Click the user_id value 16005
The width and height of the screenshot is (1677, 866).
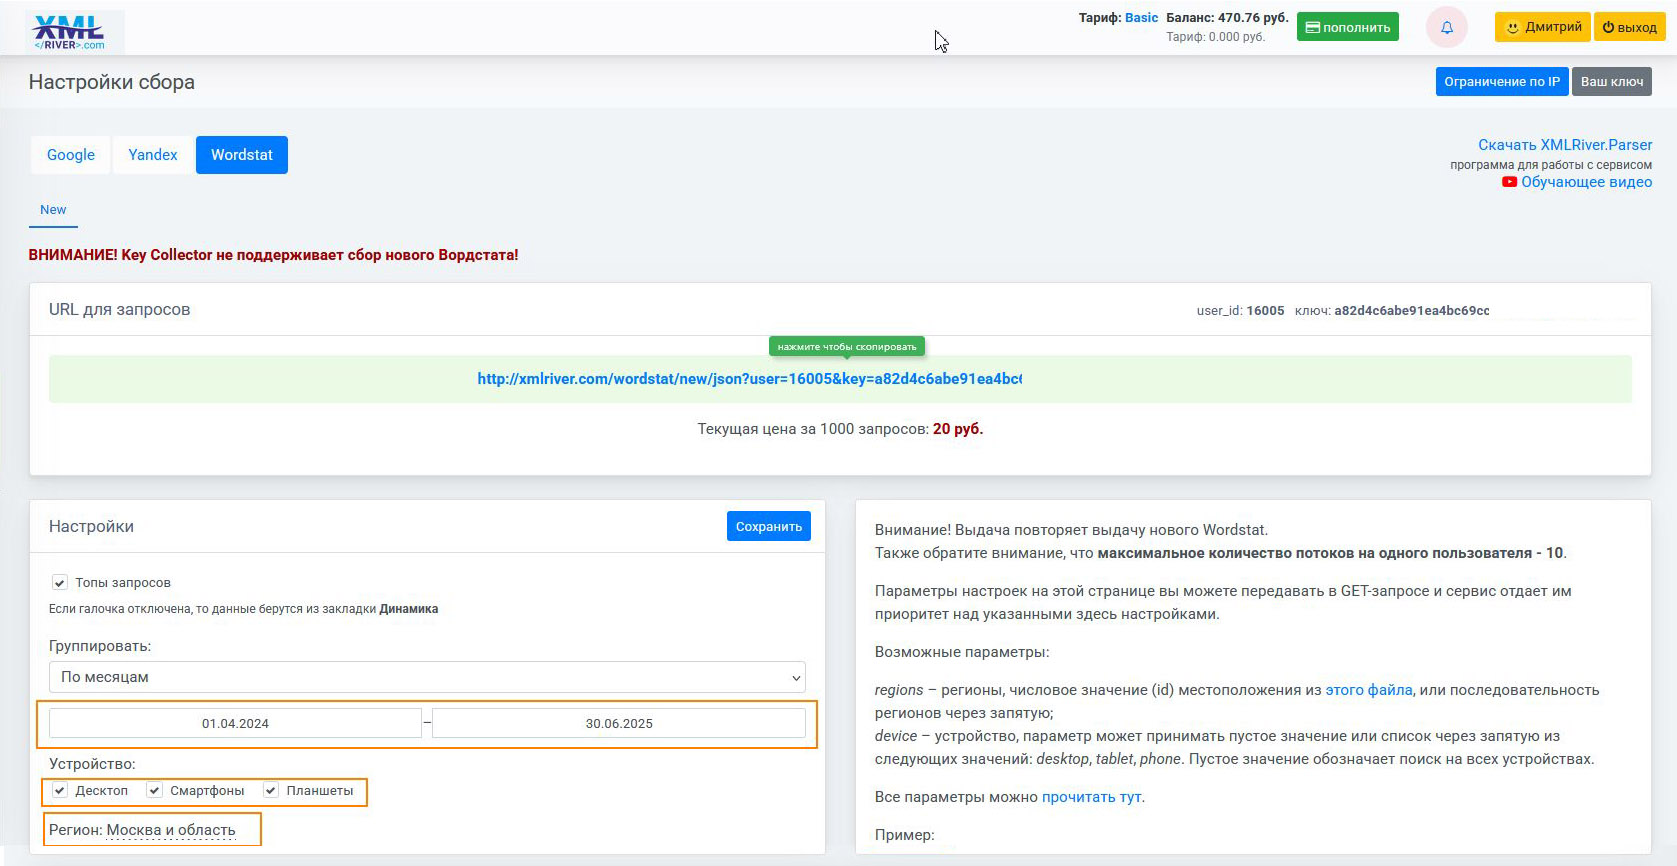(x=1265, y=311)
